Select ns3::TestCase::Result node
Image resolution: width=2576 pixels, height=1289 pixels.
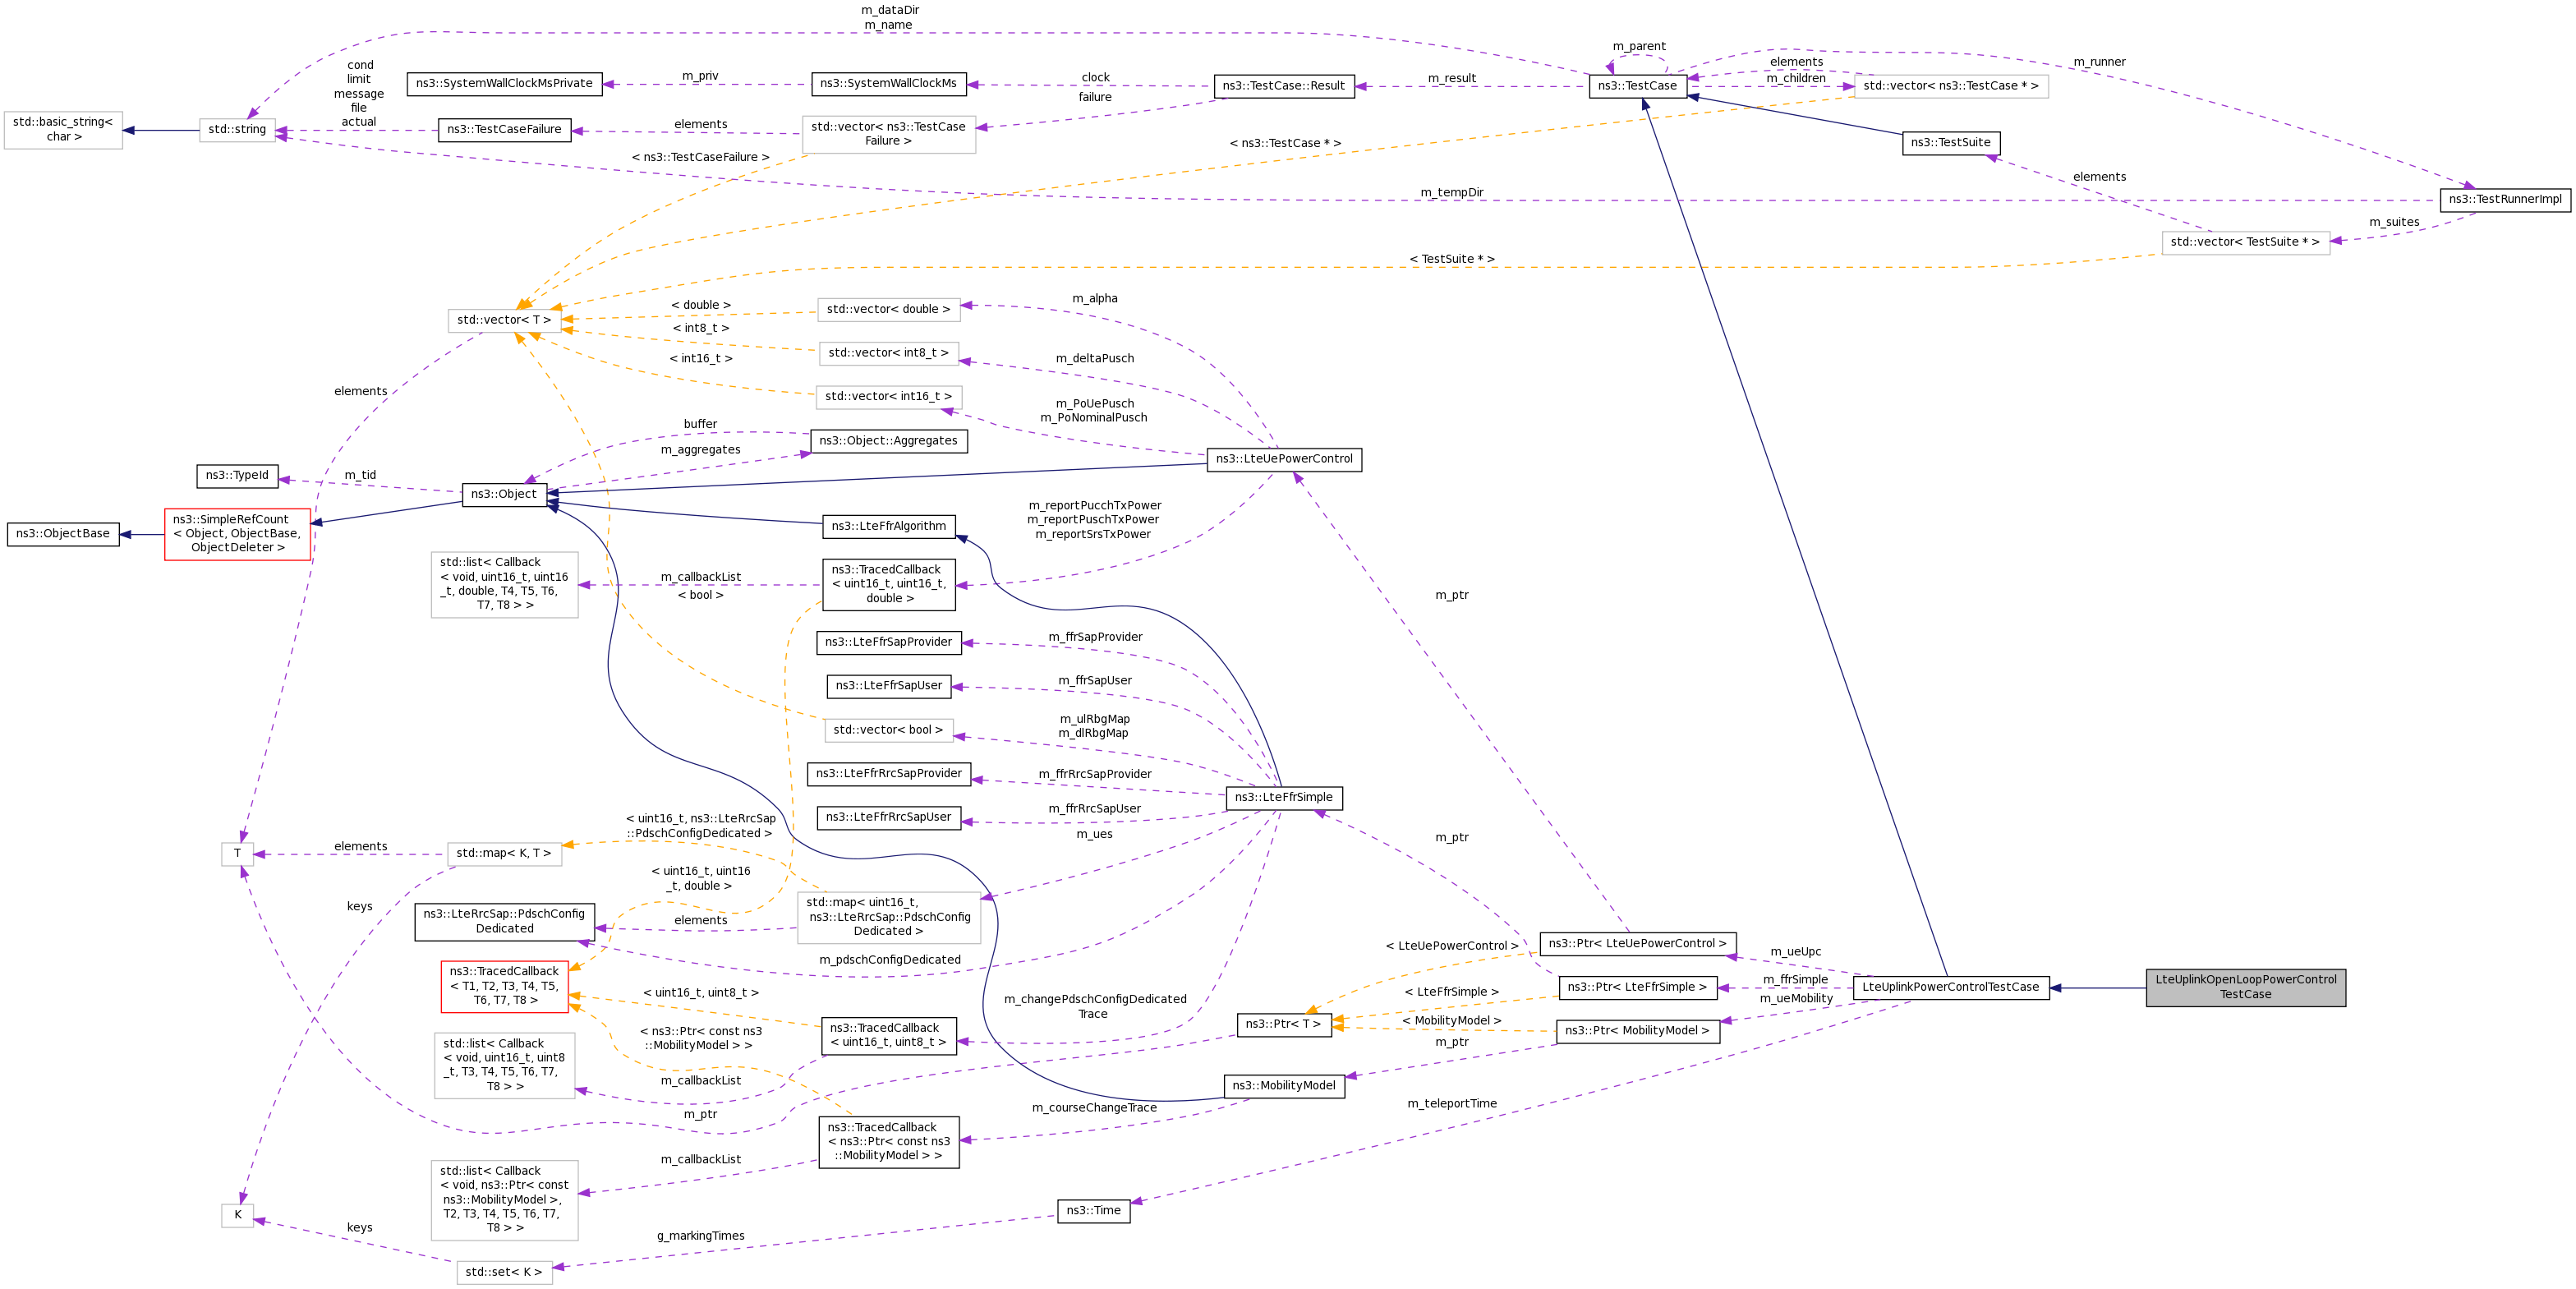point(1284,86)
